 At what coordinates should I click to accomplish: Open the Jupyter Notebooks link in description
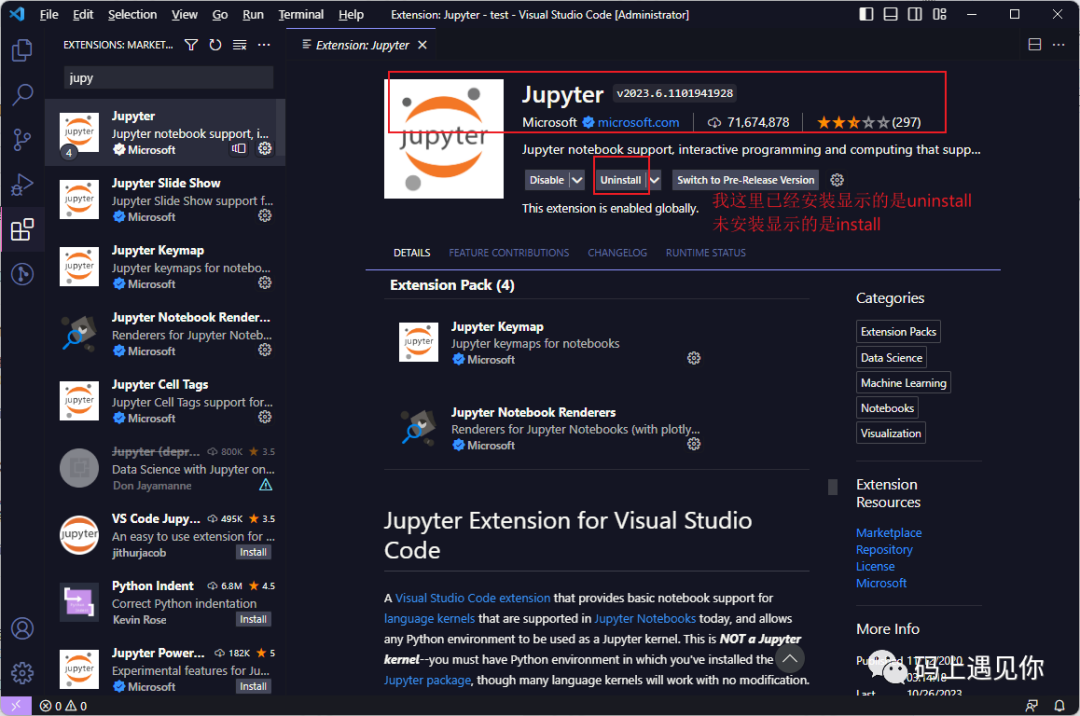coord(645,618)
